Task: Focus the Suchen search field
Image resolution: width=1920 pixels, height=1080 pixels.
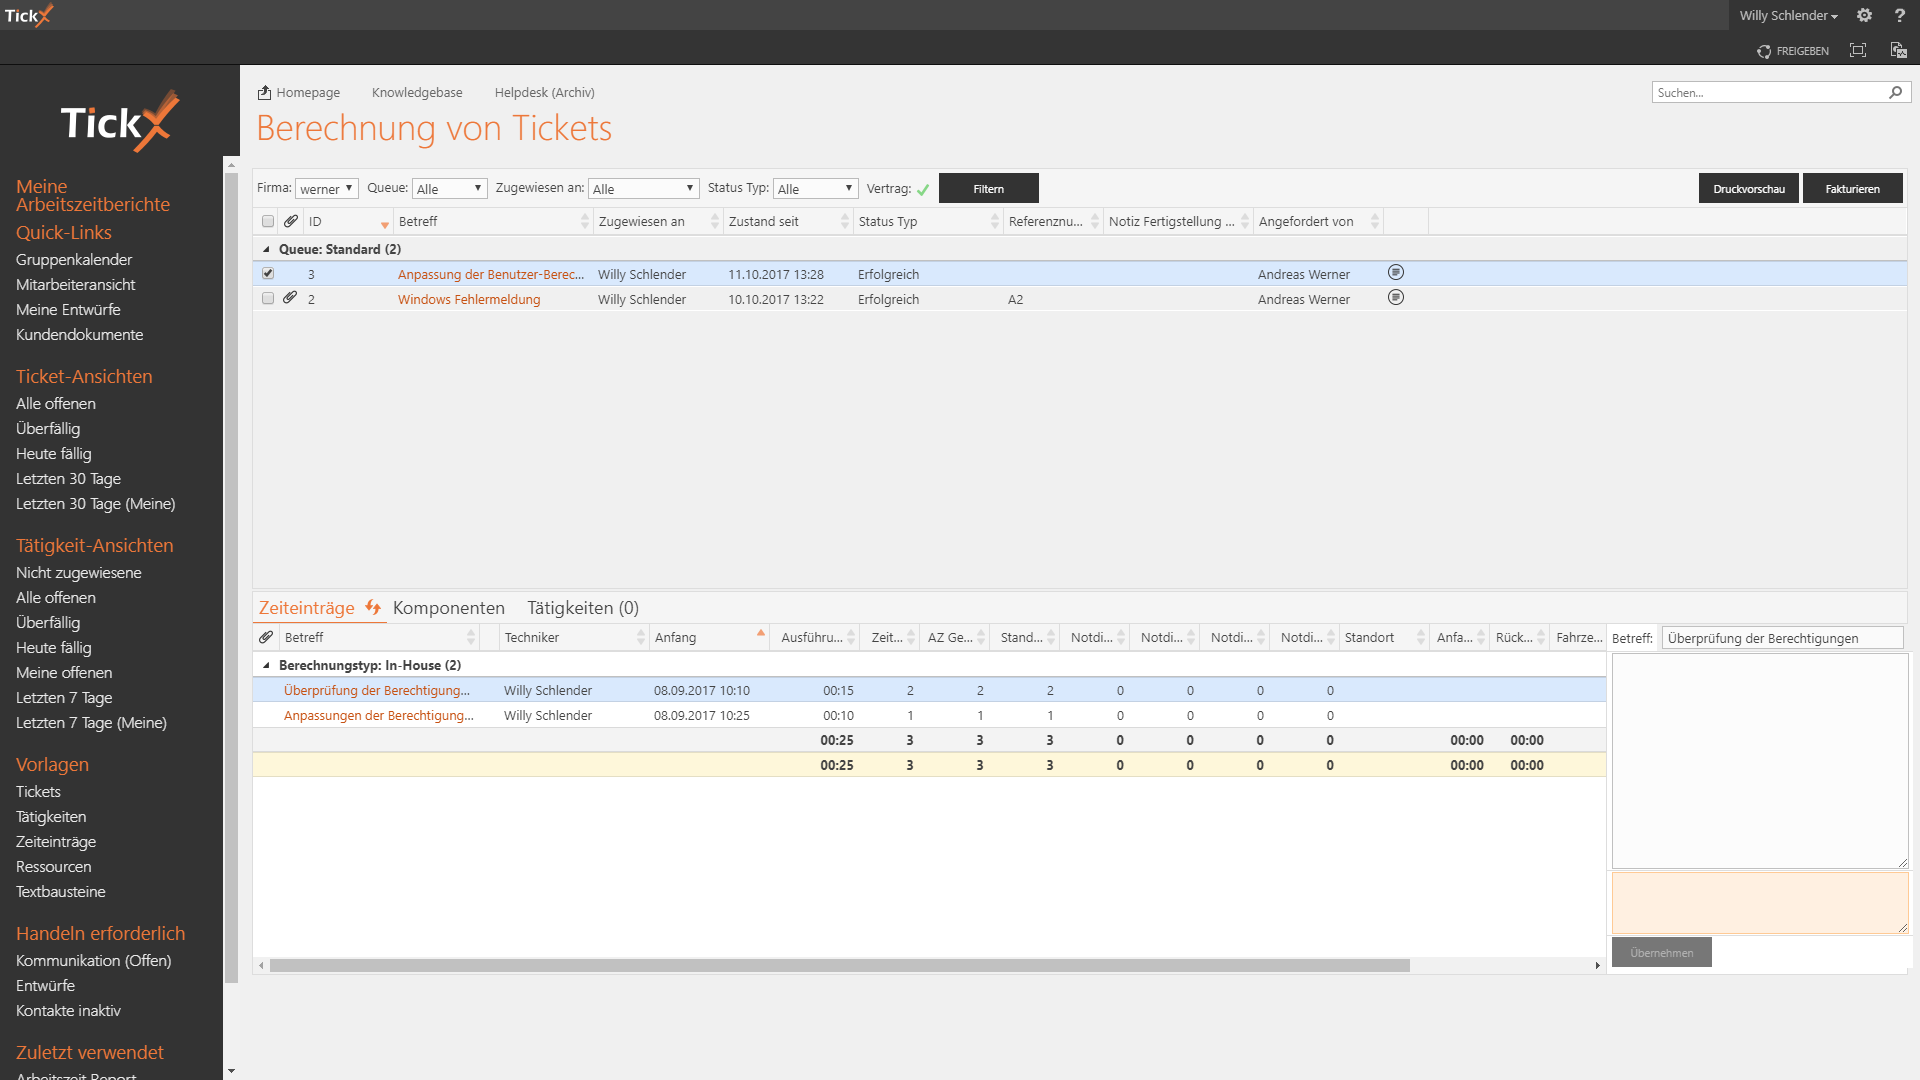Action: coord(1770,92)
